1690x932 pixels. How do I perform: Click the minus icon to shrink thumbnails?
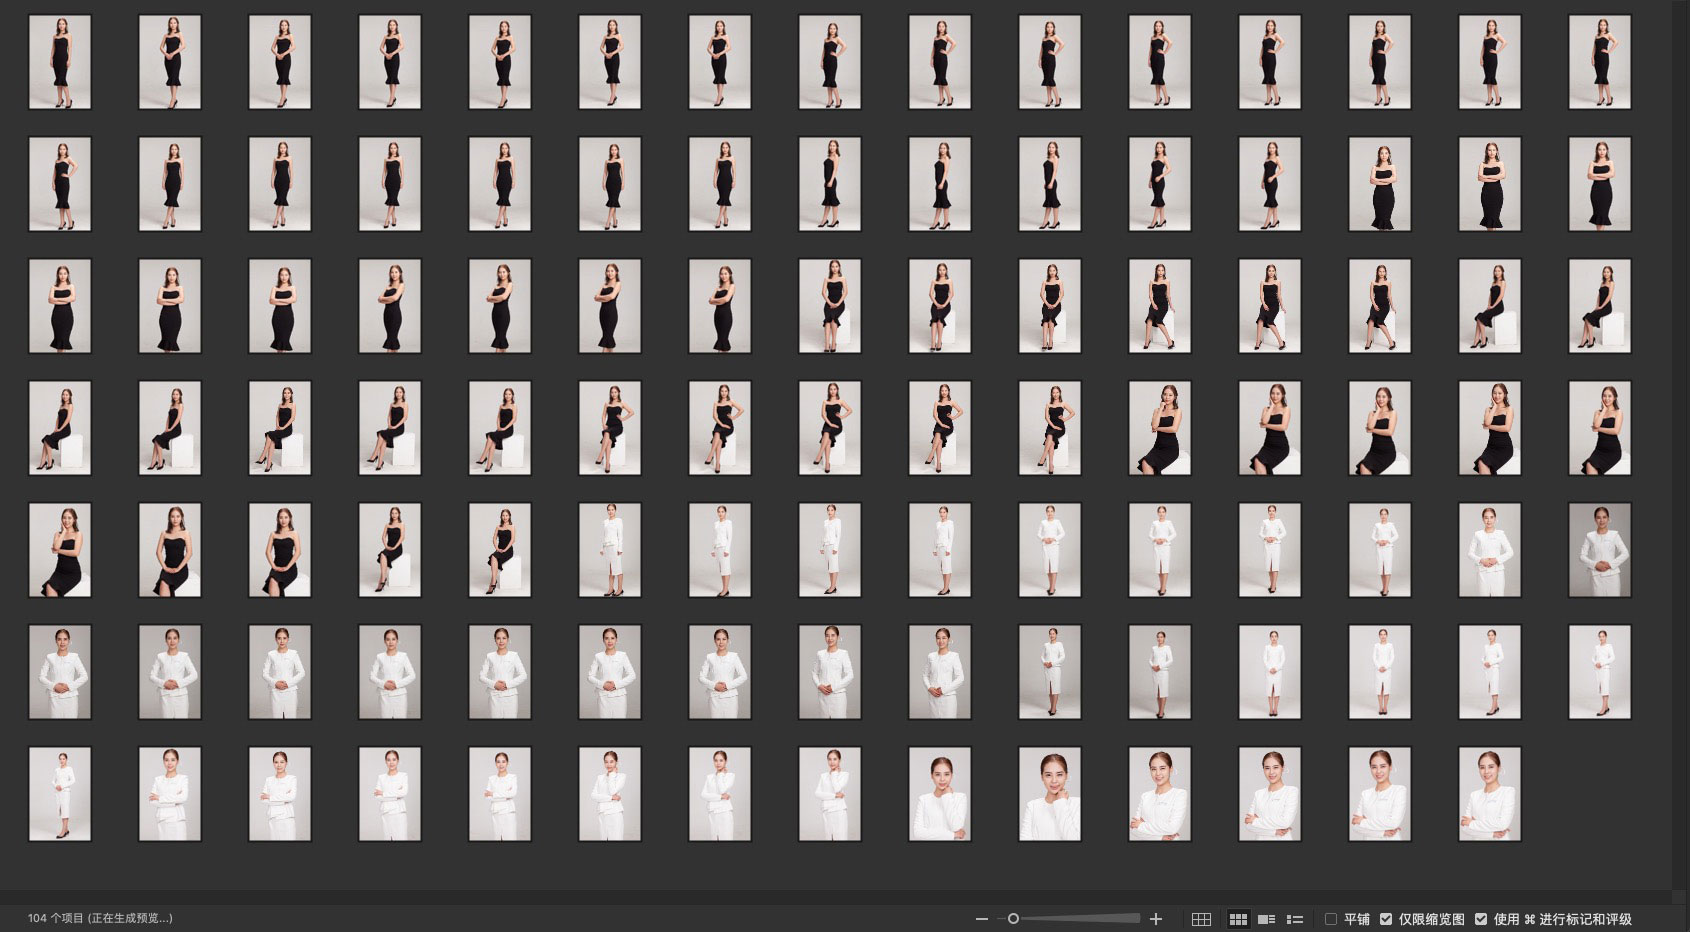(x=981, y=919)
